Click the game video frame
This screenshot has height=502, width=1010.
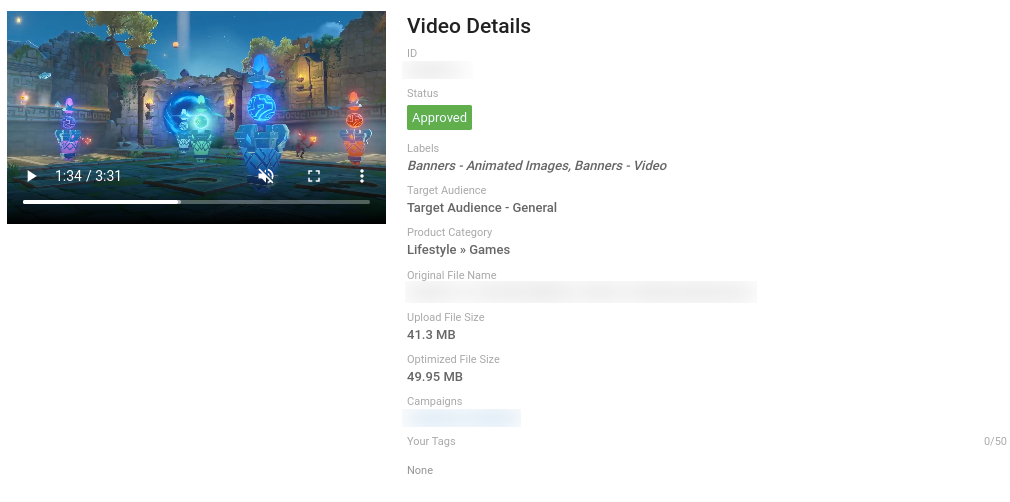(x=196, y=90)
